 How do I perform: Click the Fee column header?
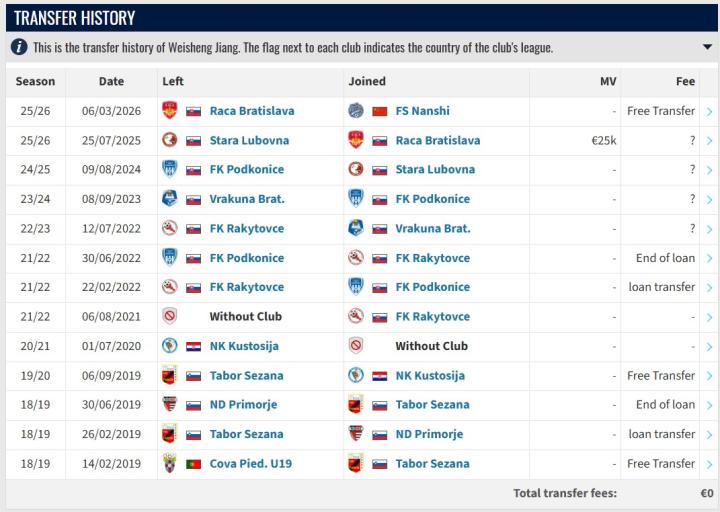point(685,81)
